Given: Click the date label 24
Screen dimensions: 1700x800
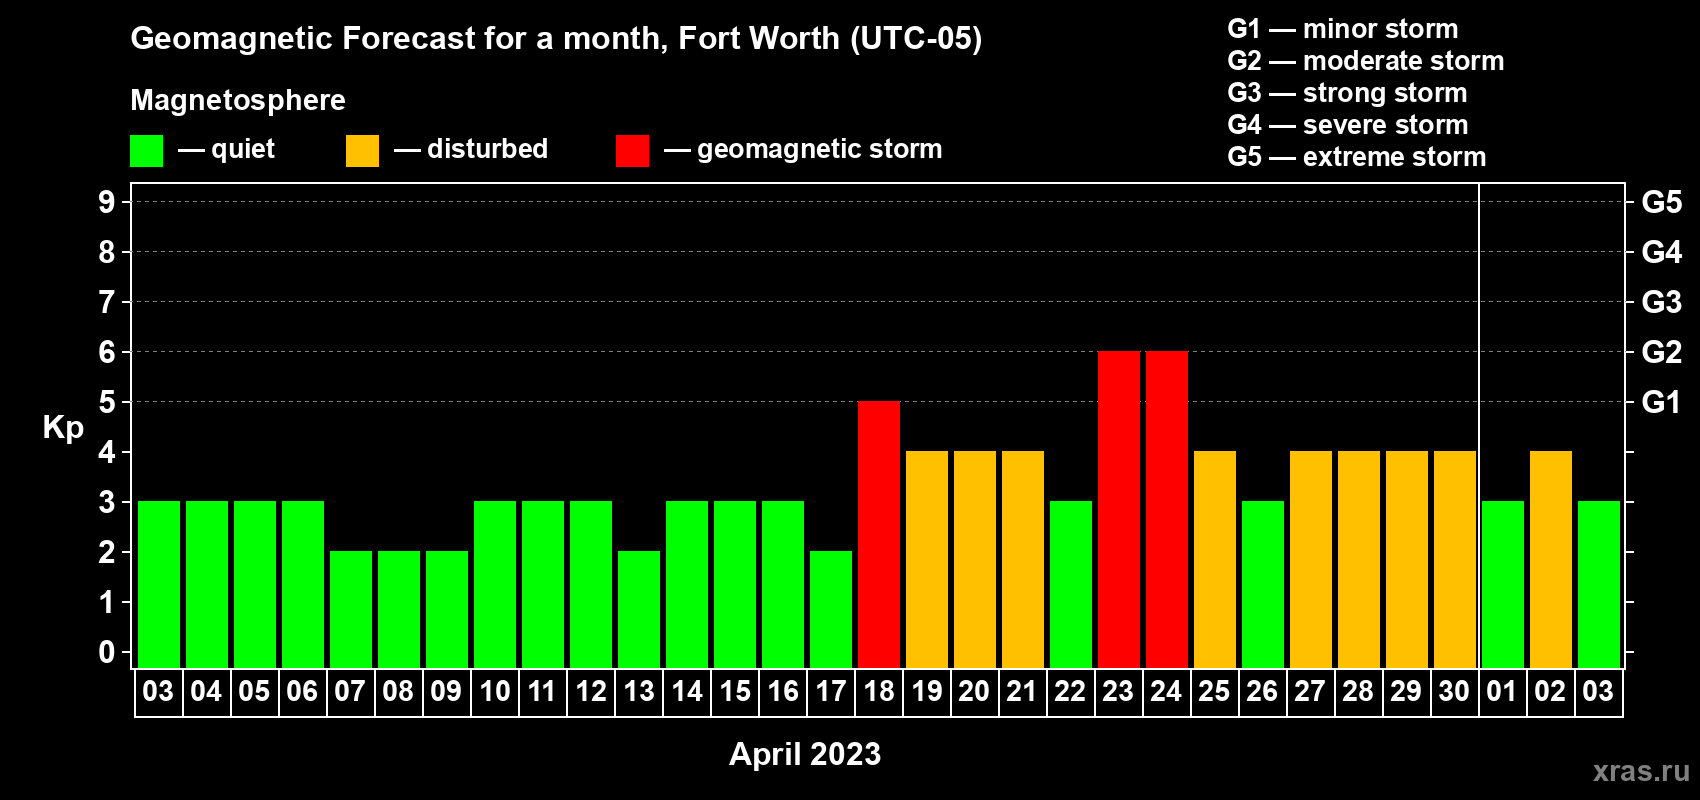Looking at the screenshot, I should coord(1167,691).
